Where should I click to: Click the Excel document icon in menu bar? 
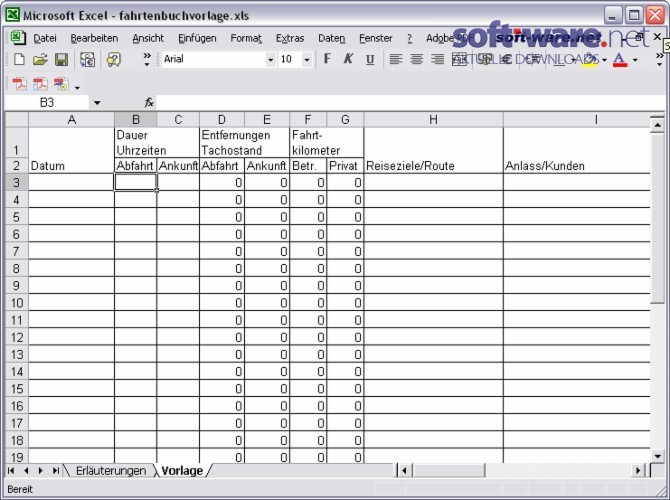pos(18,38)
